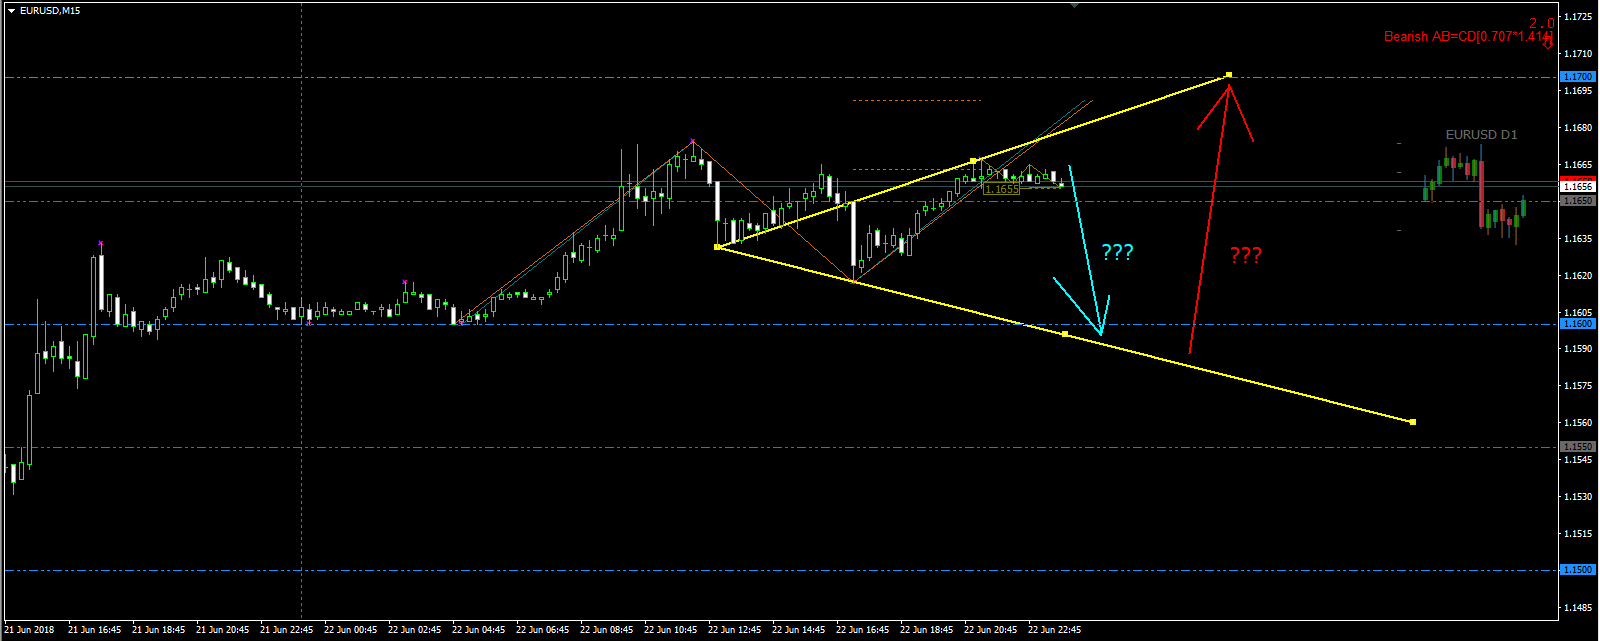Click 1.1590 on the price scale

(1579, 349)
